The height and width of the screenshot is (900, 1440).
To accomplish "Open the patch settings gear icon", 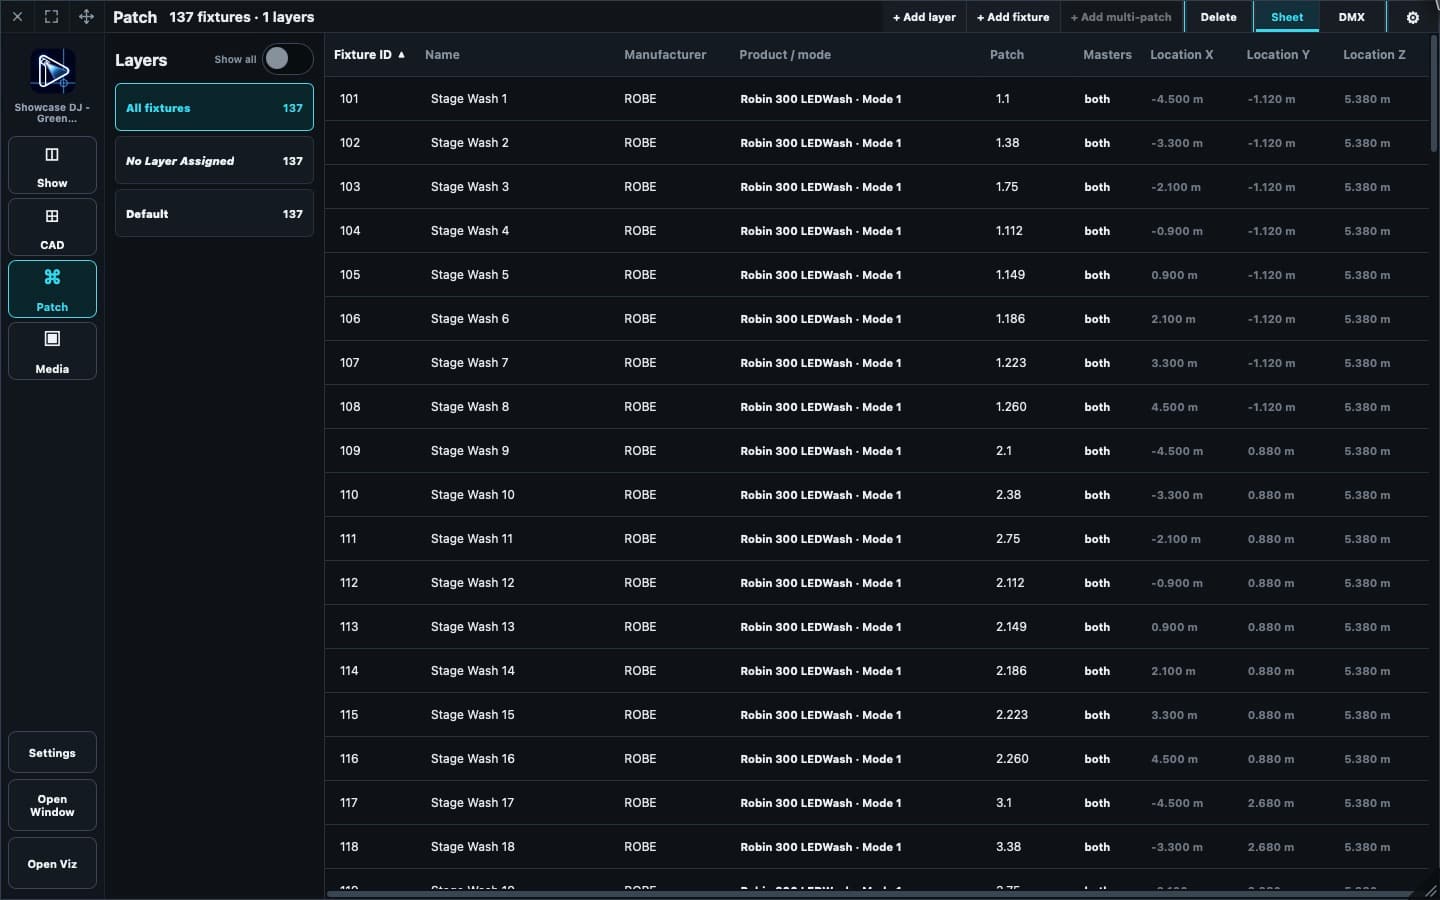I will pos(1413,17).
